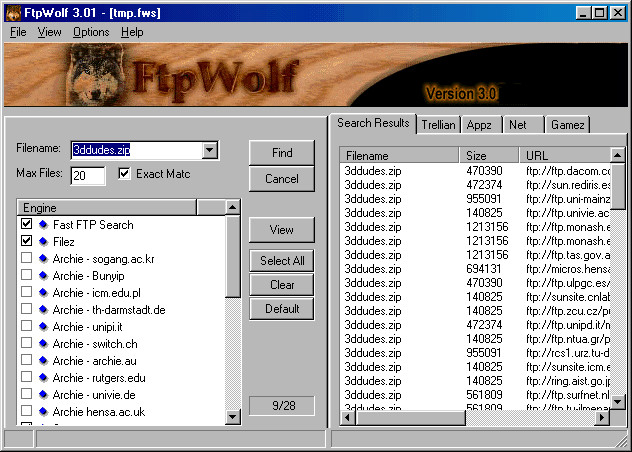Viewport: 632px width, 452px height.
Task: Sort results by Filename column header
Action: pos(399,155)
